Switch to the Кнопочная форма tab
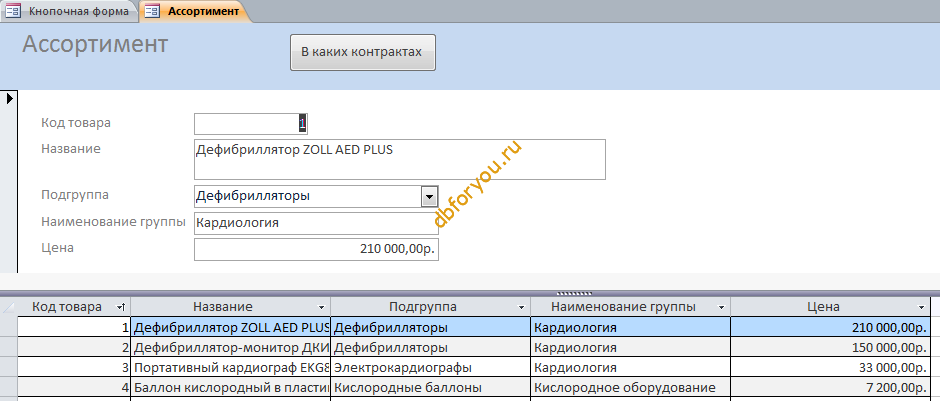The height and width of the screenshot is (401, 940). pos(69,11)
